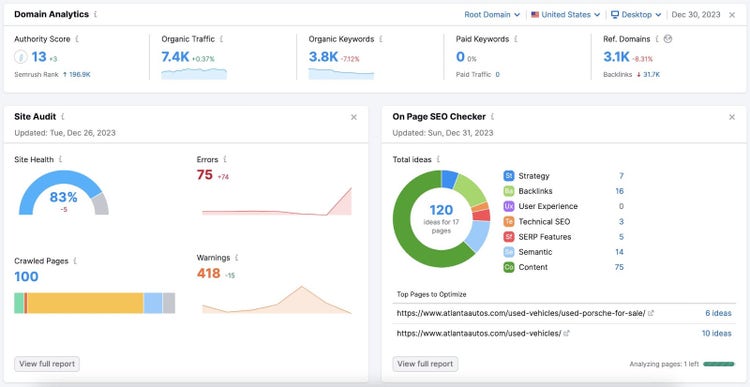Click the Organic Keywords 3.8K value
Screen dimensions: 750x387
click(x=323, y=57)
